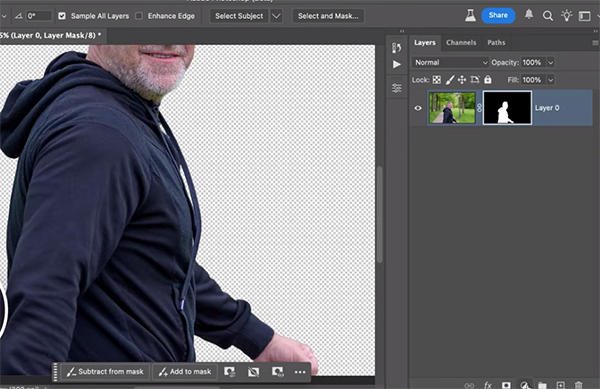Collapse the panel dock double-arrow

click(595, 31)
